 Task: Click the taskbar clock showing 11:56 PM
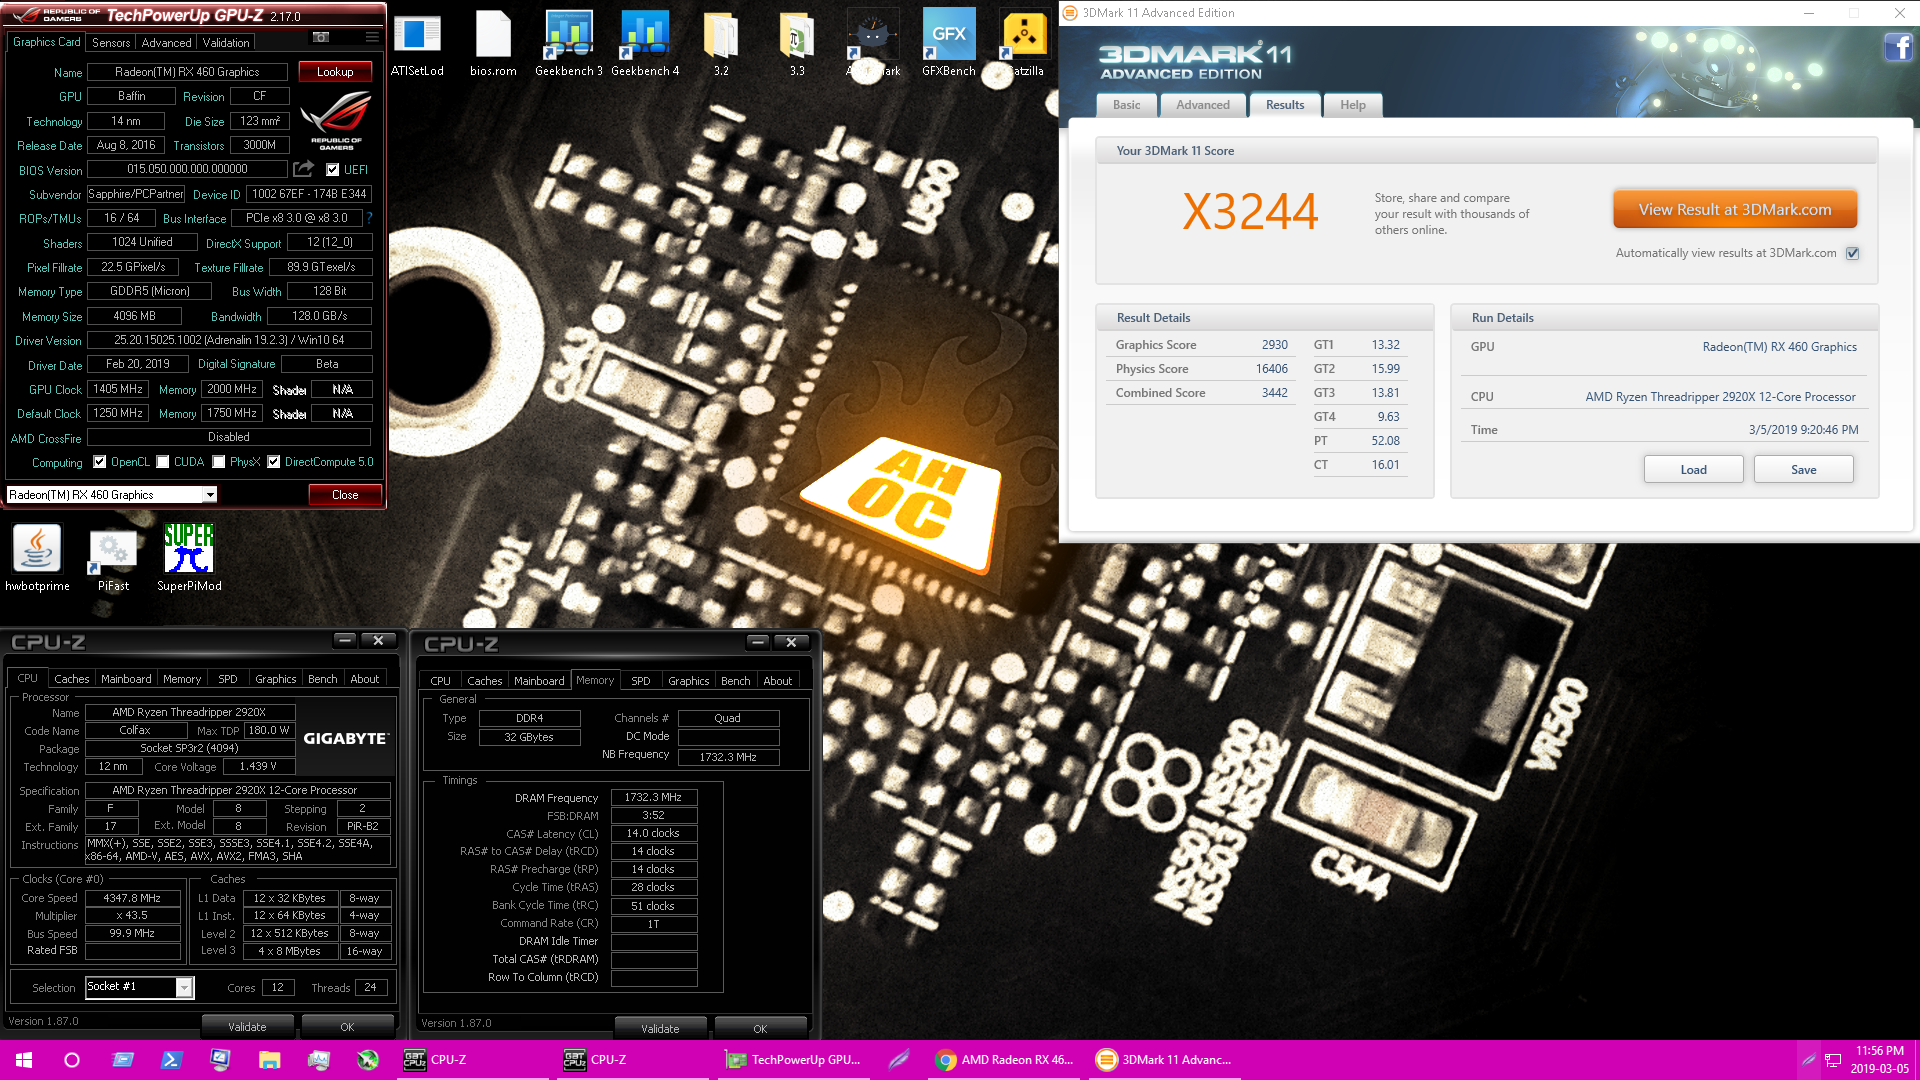click(1880, 1060)
